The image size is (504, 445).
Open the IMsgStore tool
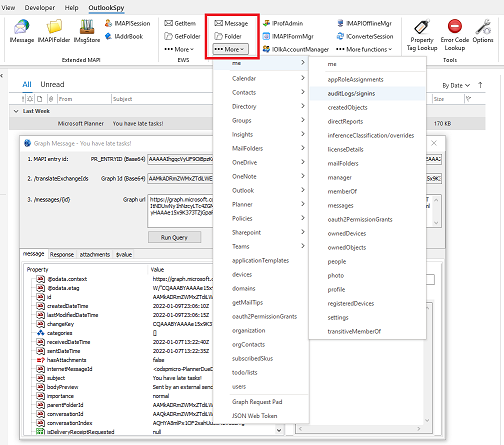[x=87, y=31]
